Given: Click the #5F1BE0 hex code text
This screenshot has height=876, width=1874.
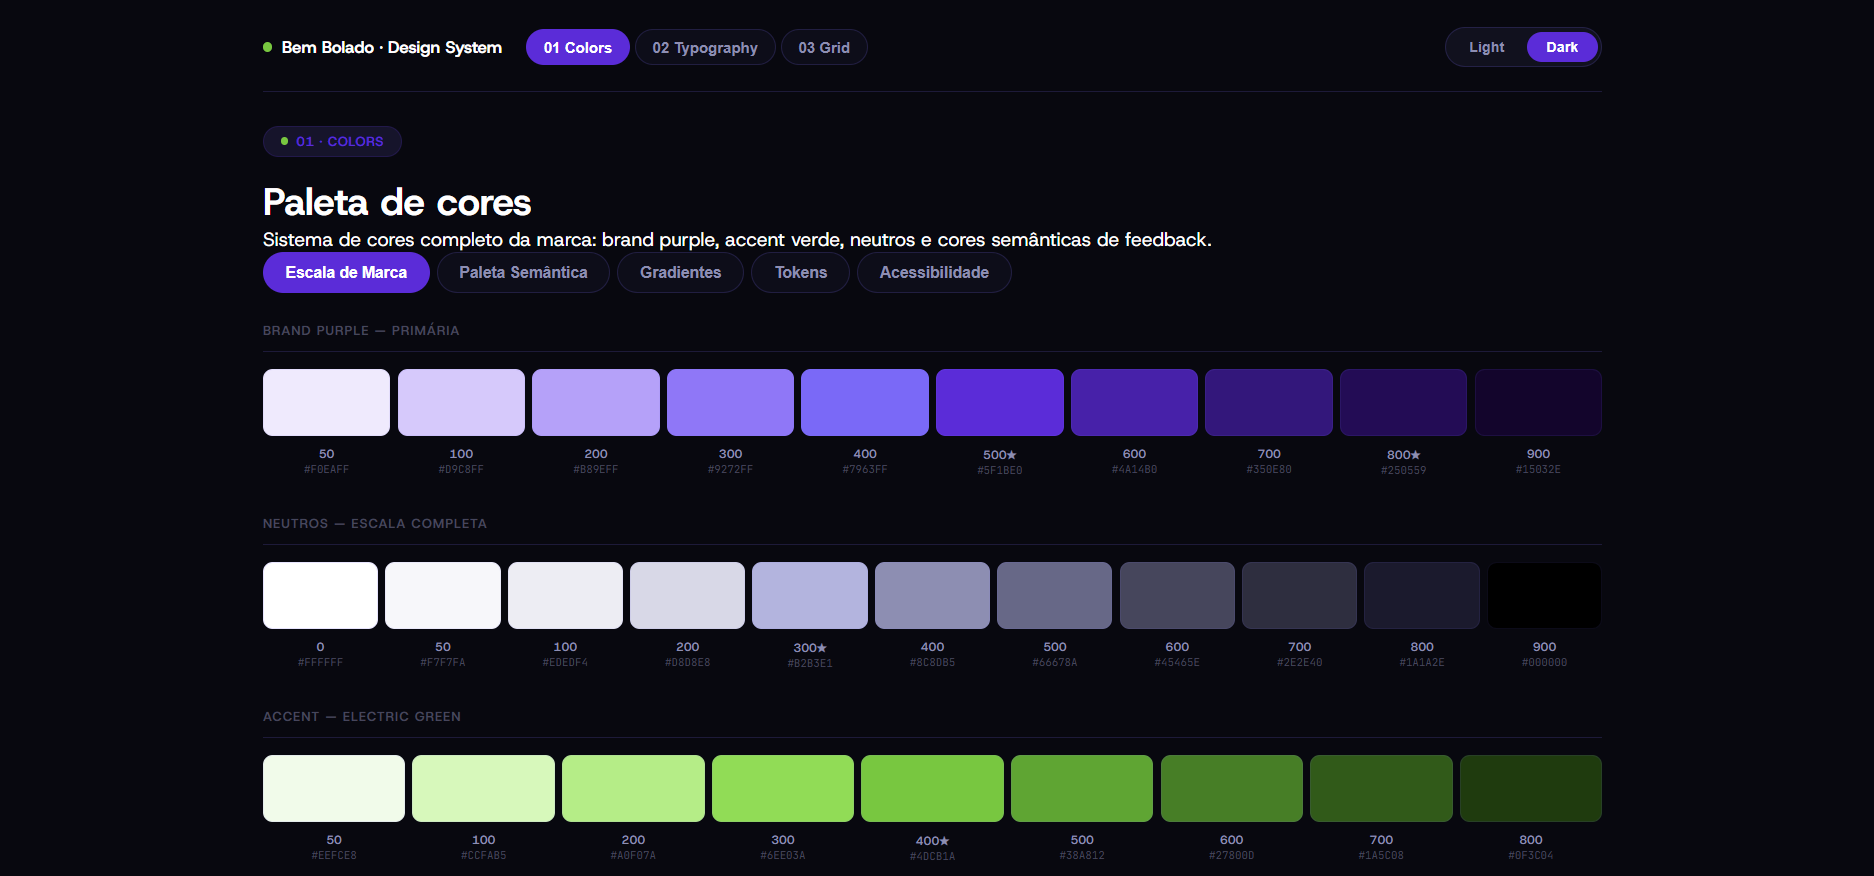Looking at the screenshot, I should point(1000,470).
